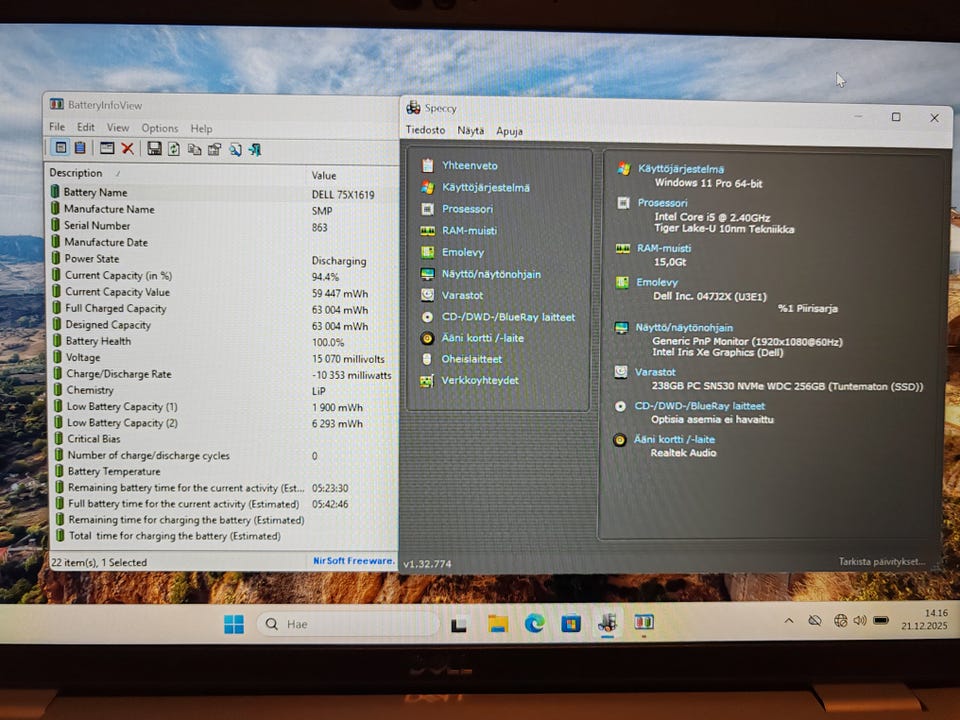Open the View menu in BatteryInfoView
Screen dimensions: 960x720
pyautogui.click(x=118, y=127)
